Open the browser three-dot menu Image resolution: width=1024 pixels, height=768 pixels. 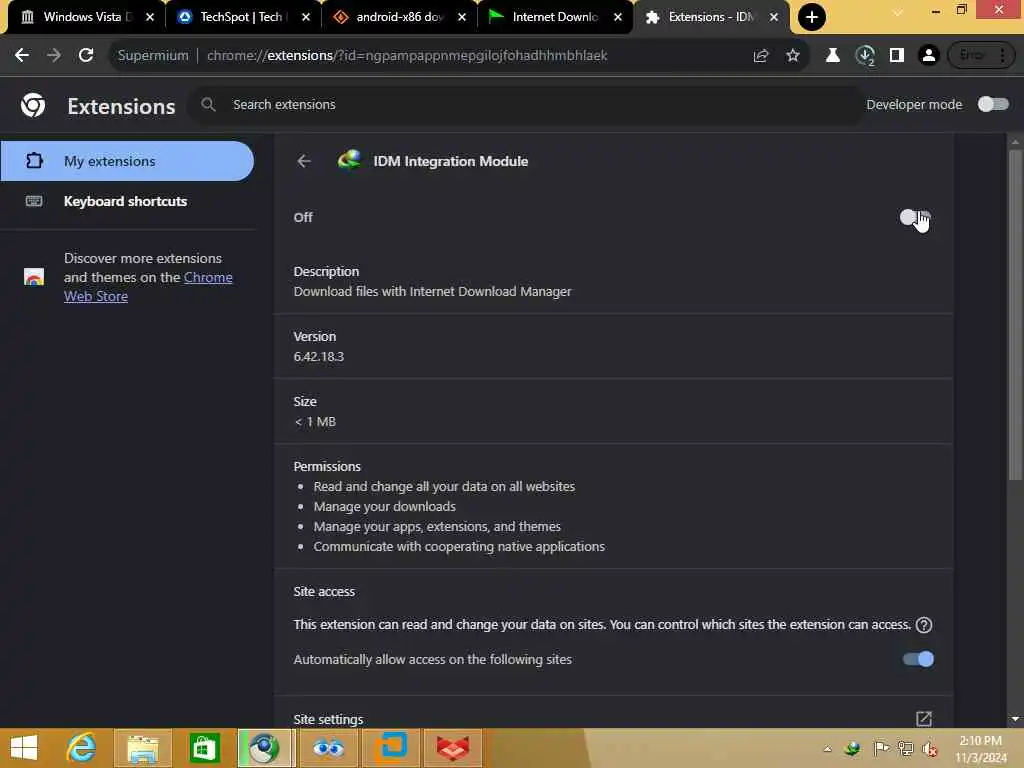tap(1002, 56)
